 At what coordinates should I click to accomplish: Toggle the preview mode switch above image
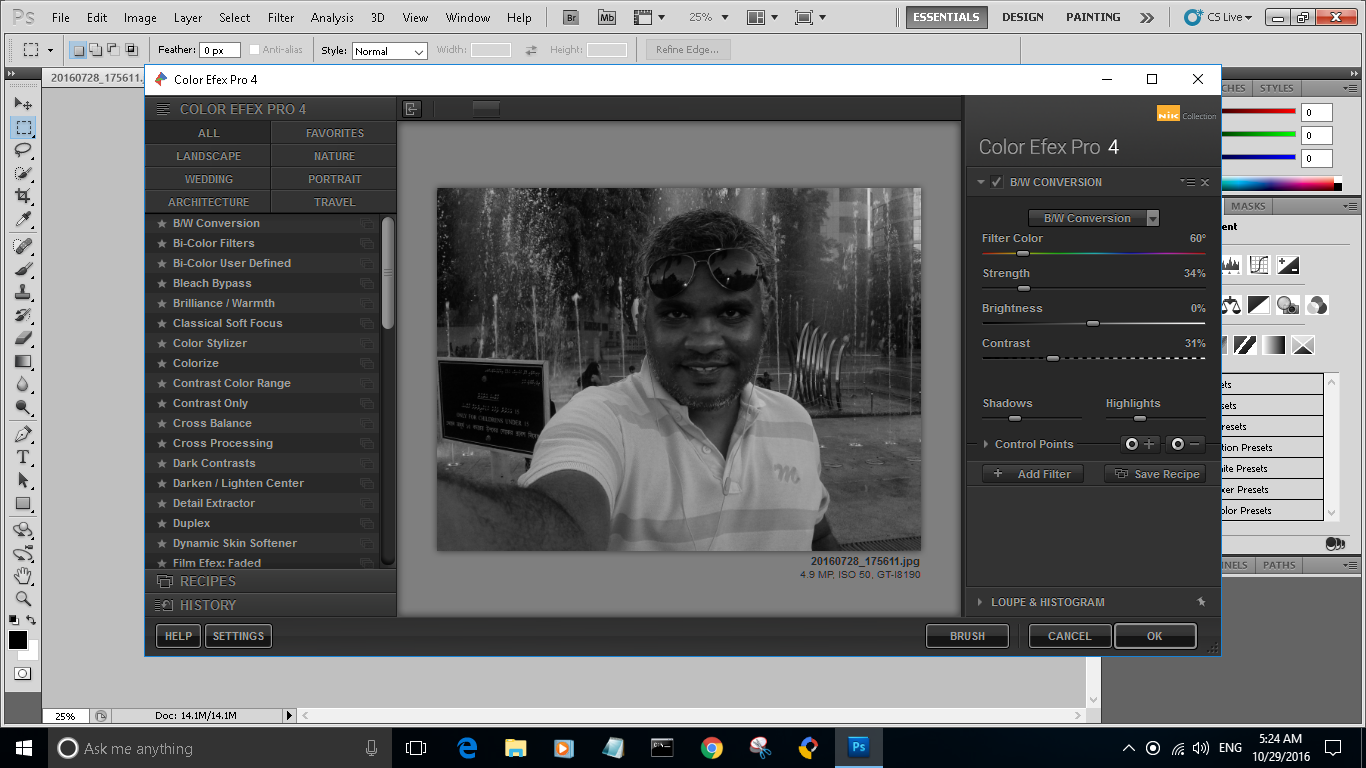[x=486, y=109]
